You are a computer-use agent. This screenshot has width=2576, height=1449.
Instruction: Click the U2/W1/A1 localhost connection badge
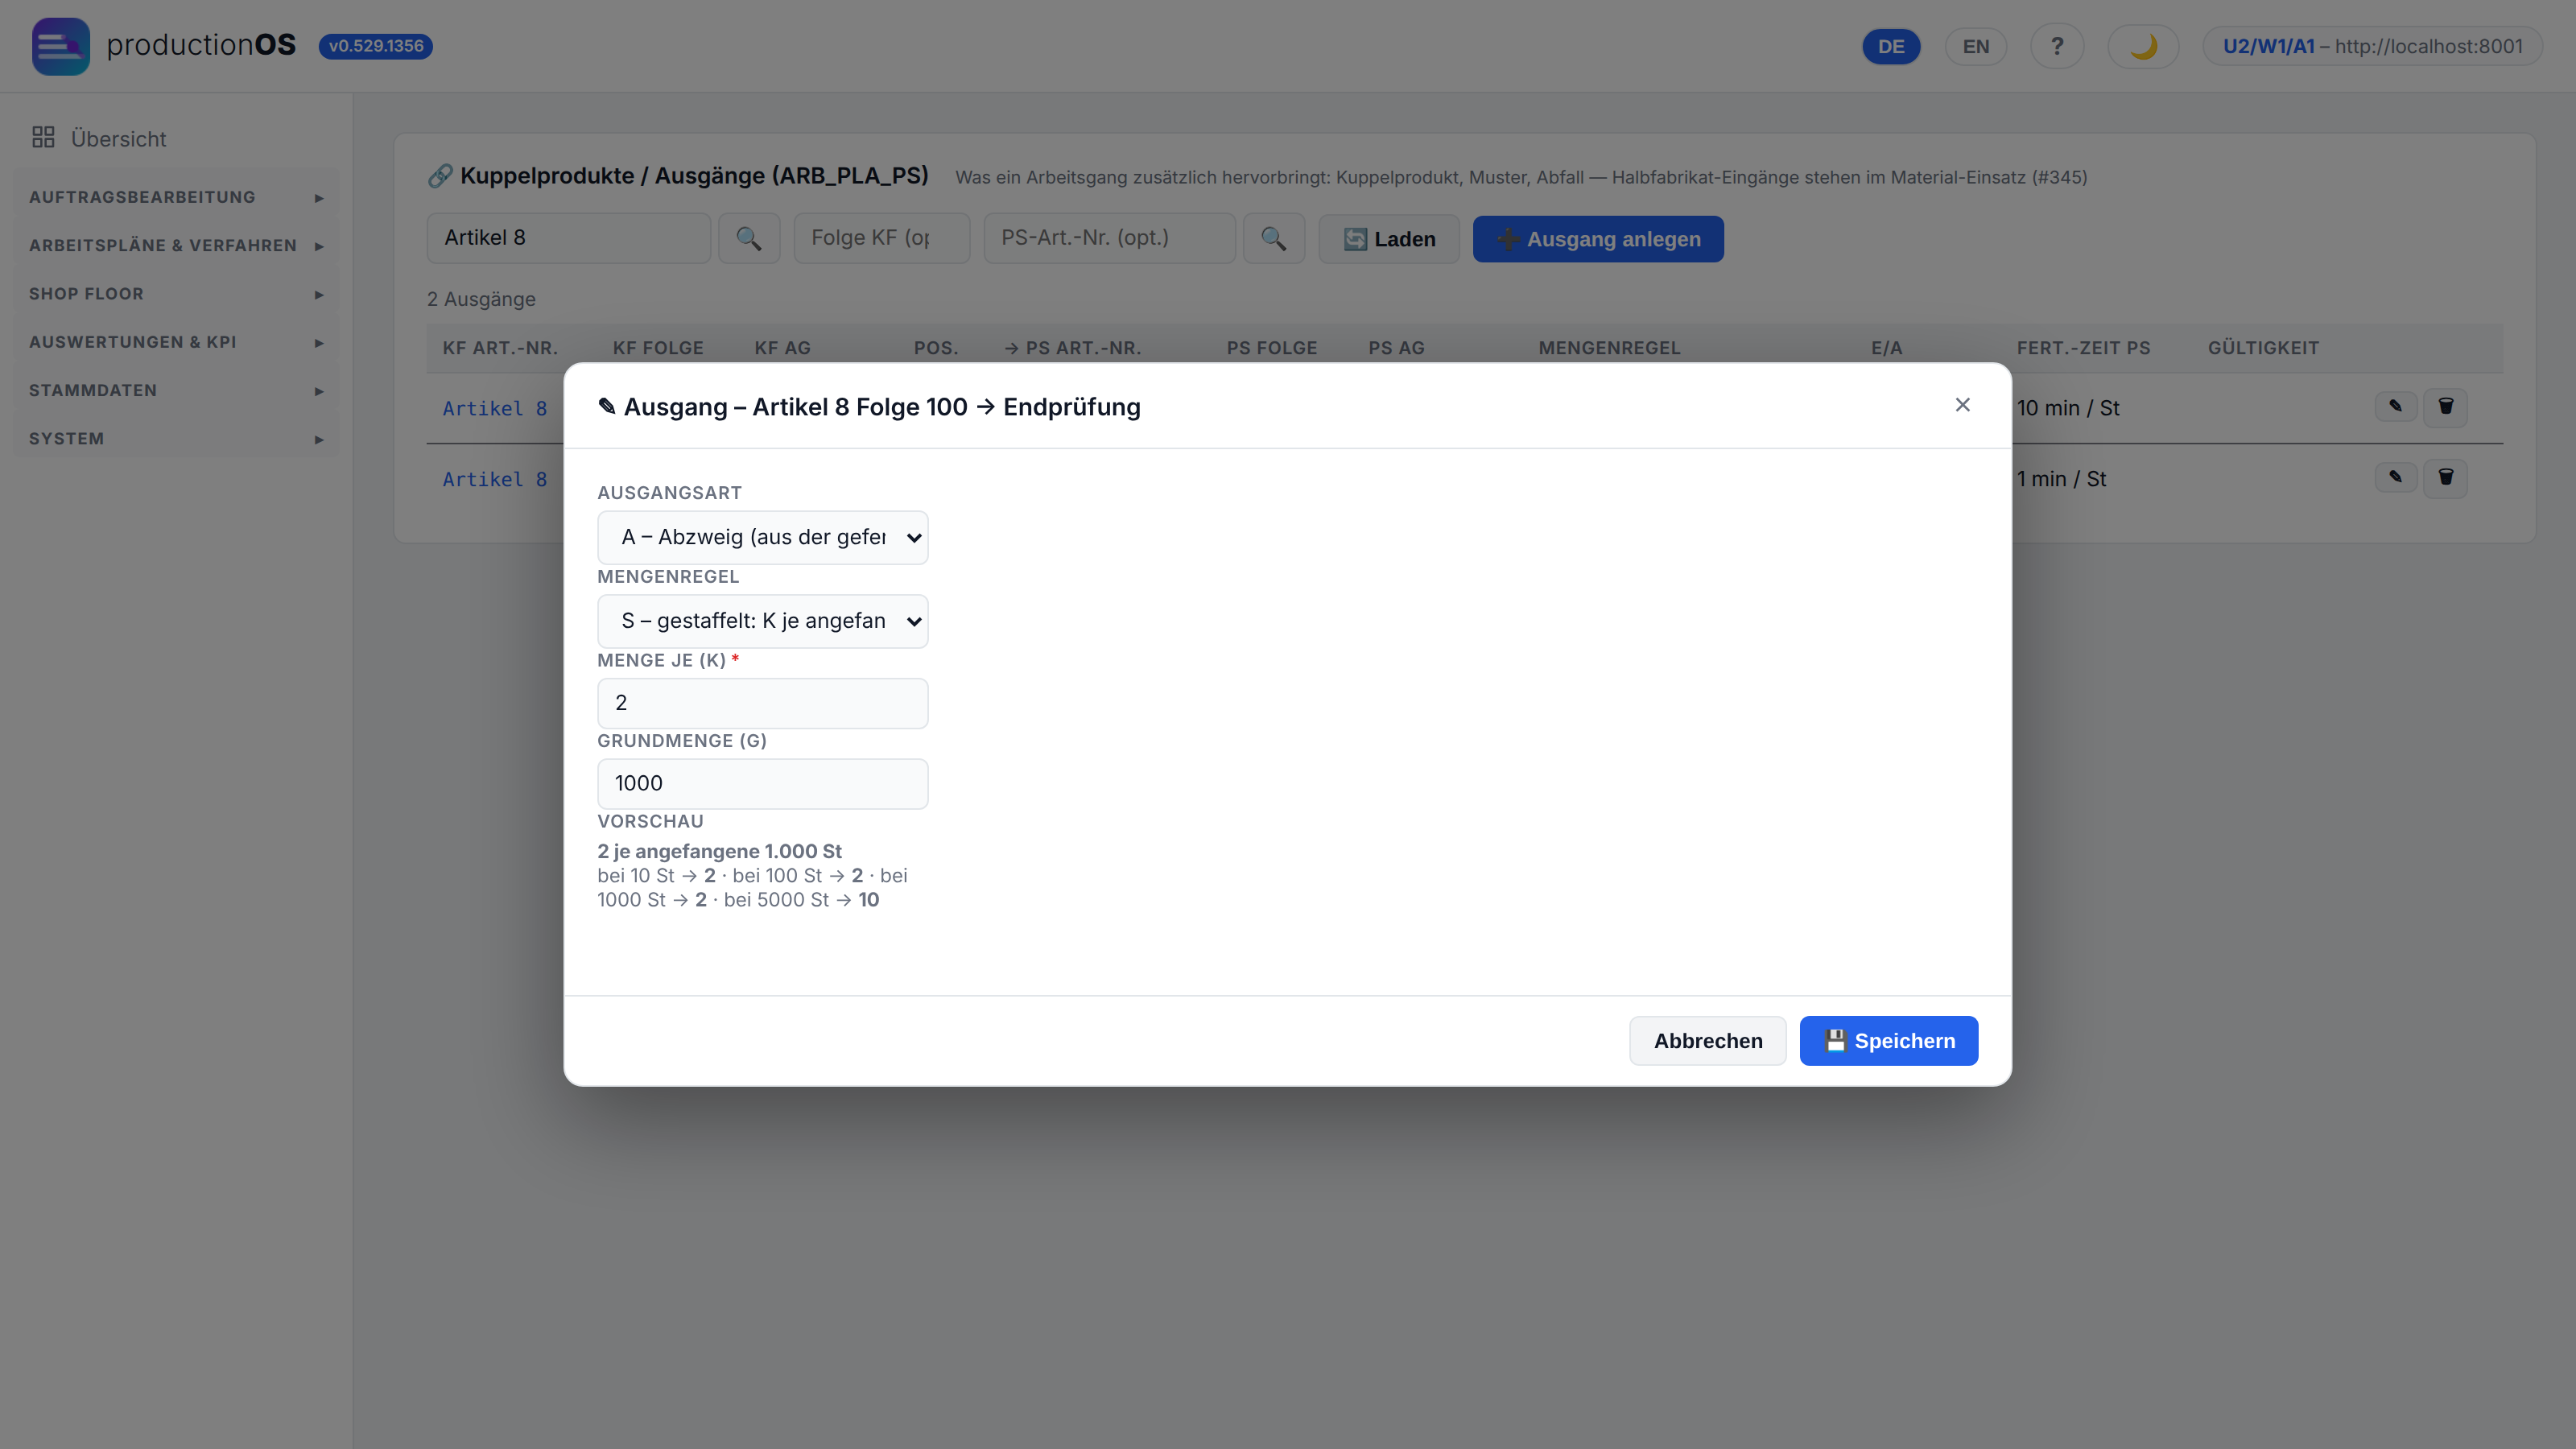click(2372, 46)
